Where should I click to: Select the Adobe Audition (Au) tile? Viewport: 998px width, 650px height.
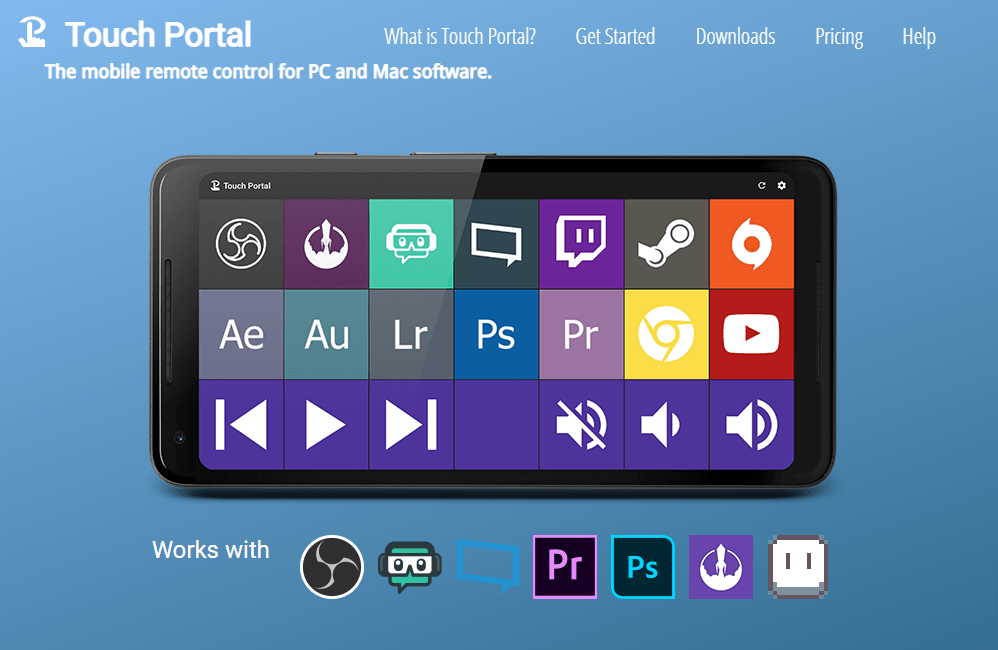click(326, 335)
